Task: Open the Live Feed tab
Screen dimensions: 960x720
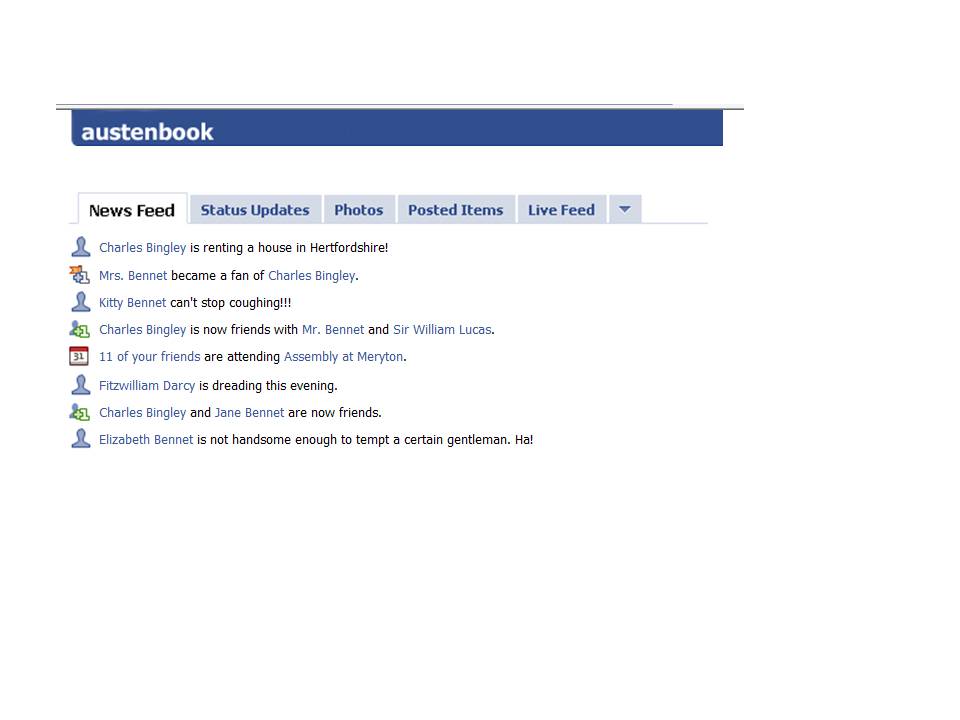Action: (x=561, y=210)
